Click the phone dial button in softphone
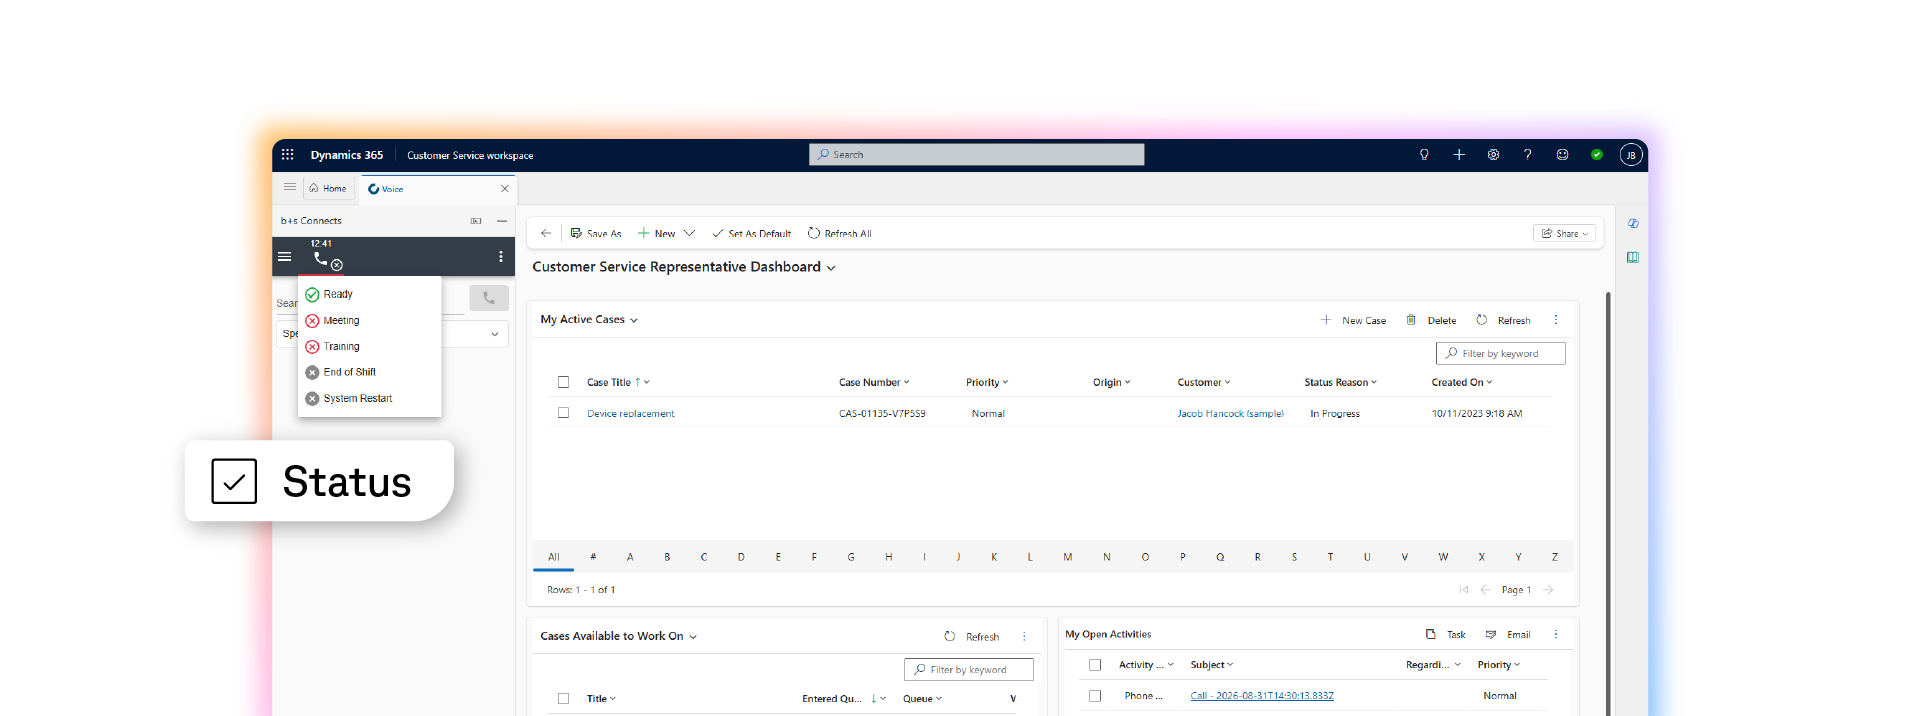 489,298
